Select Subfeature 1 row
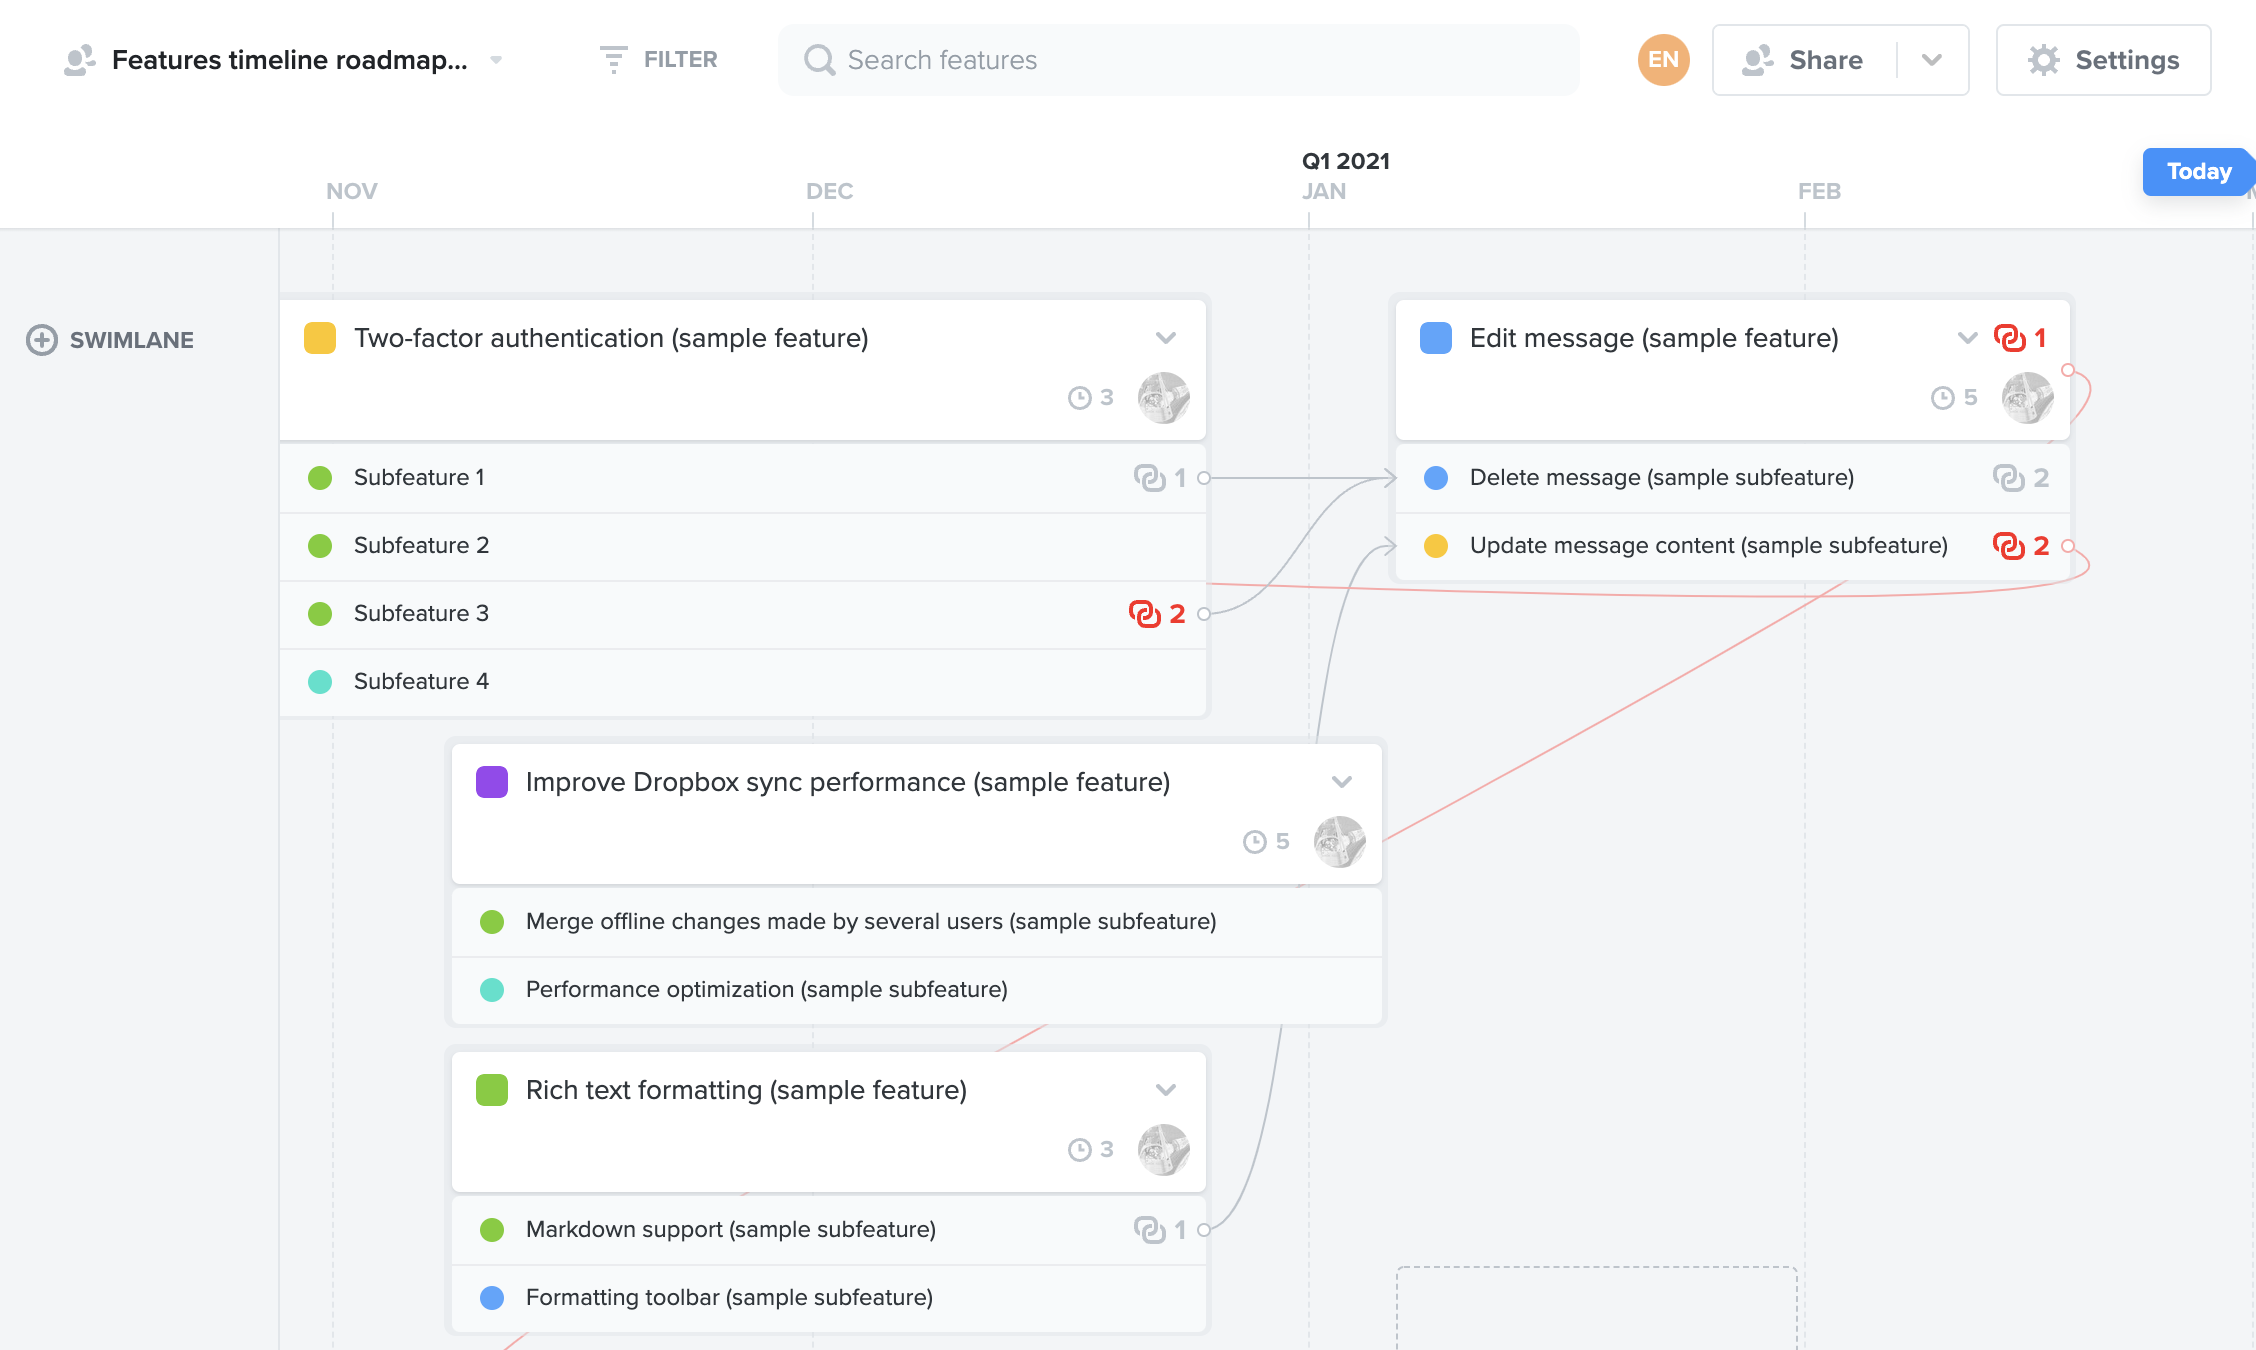The width and height of the screenshot is (2256, 1350). 742,478
